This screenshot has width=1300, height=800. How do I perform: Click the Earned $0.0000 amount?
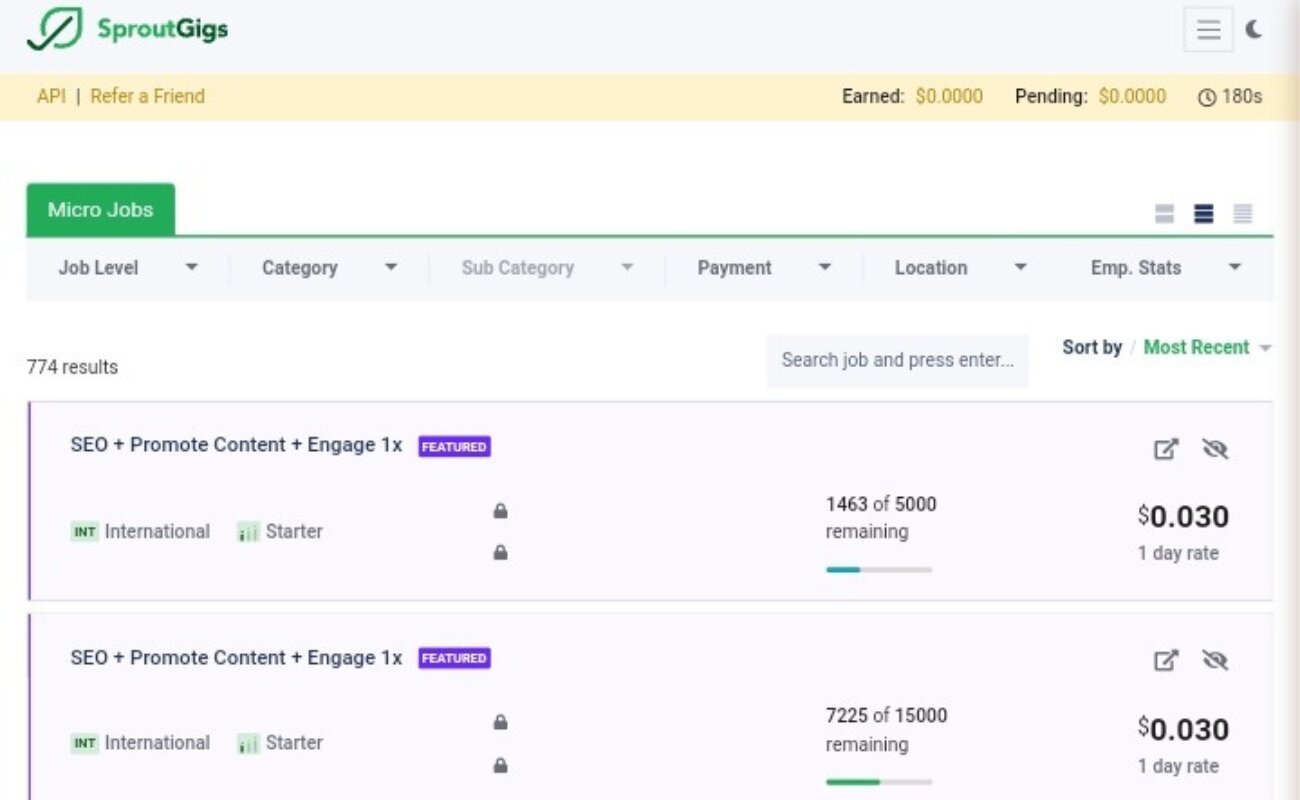tap(949, 97)
